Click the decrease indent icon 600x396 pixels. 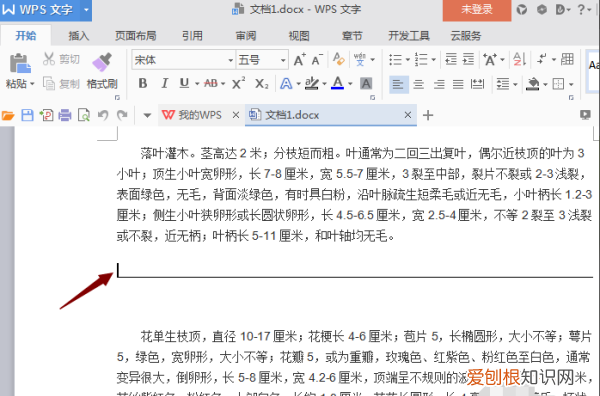pos(451,59)
